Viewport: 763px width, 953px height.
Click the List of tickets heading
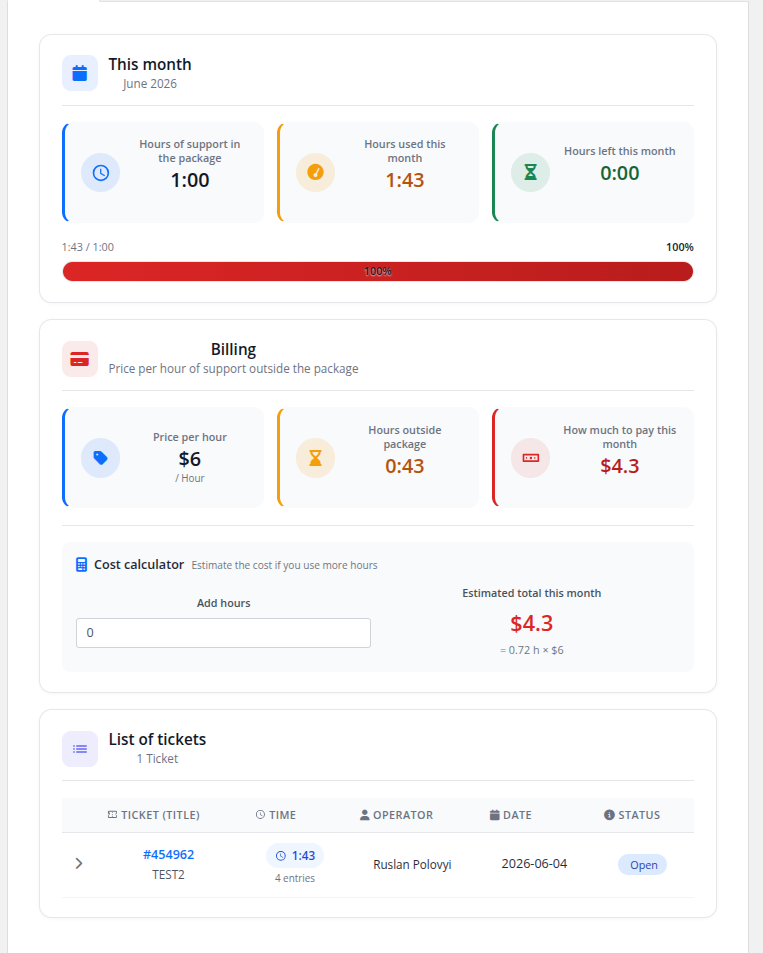[x=157, y=739]
